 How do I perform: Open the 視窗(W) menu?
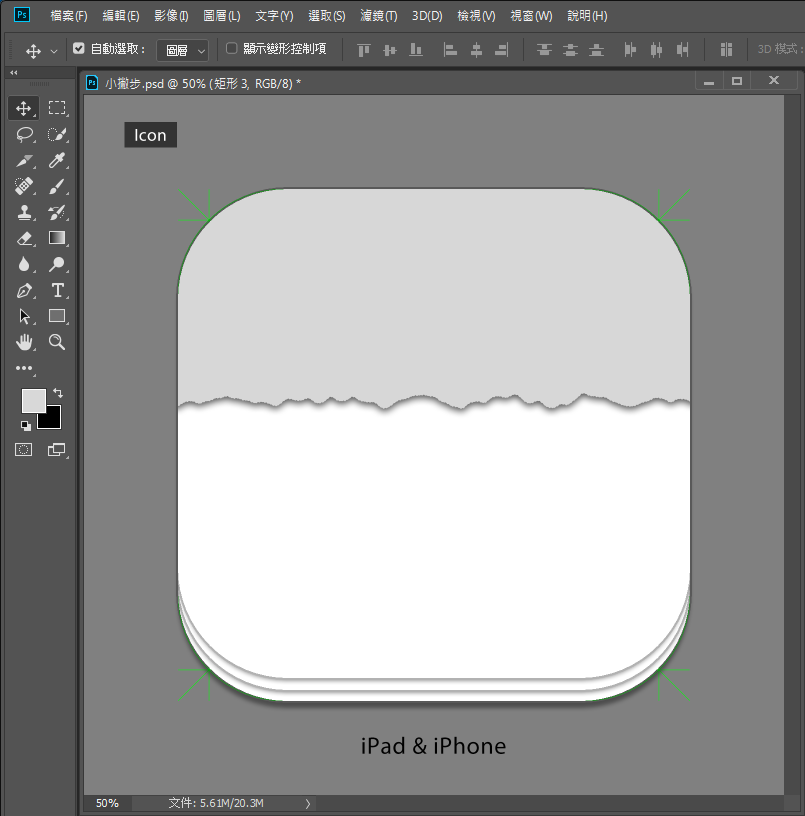(x=531, y=16)
